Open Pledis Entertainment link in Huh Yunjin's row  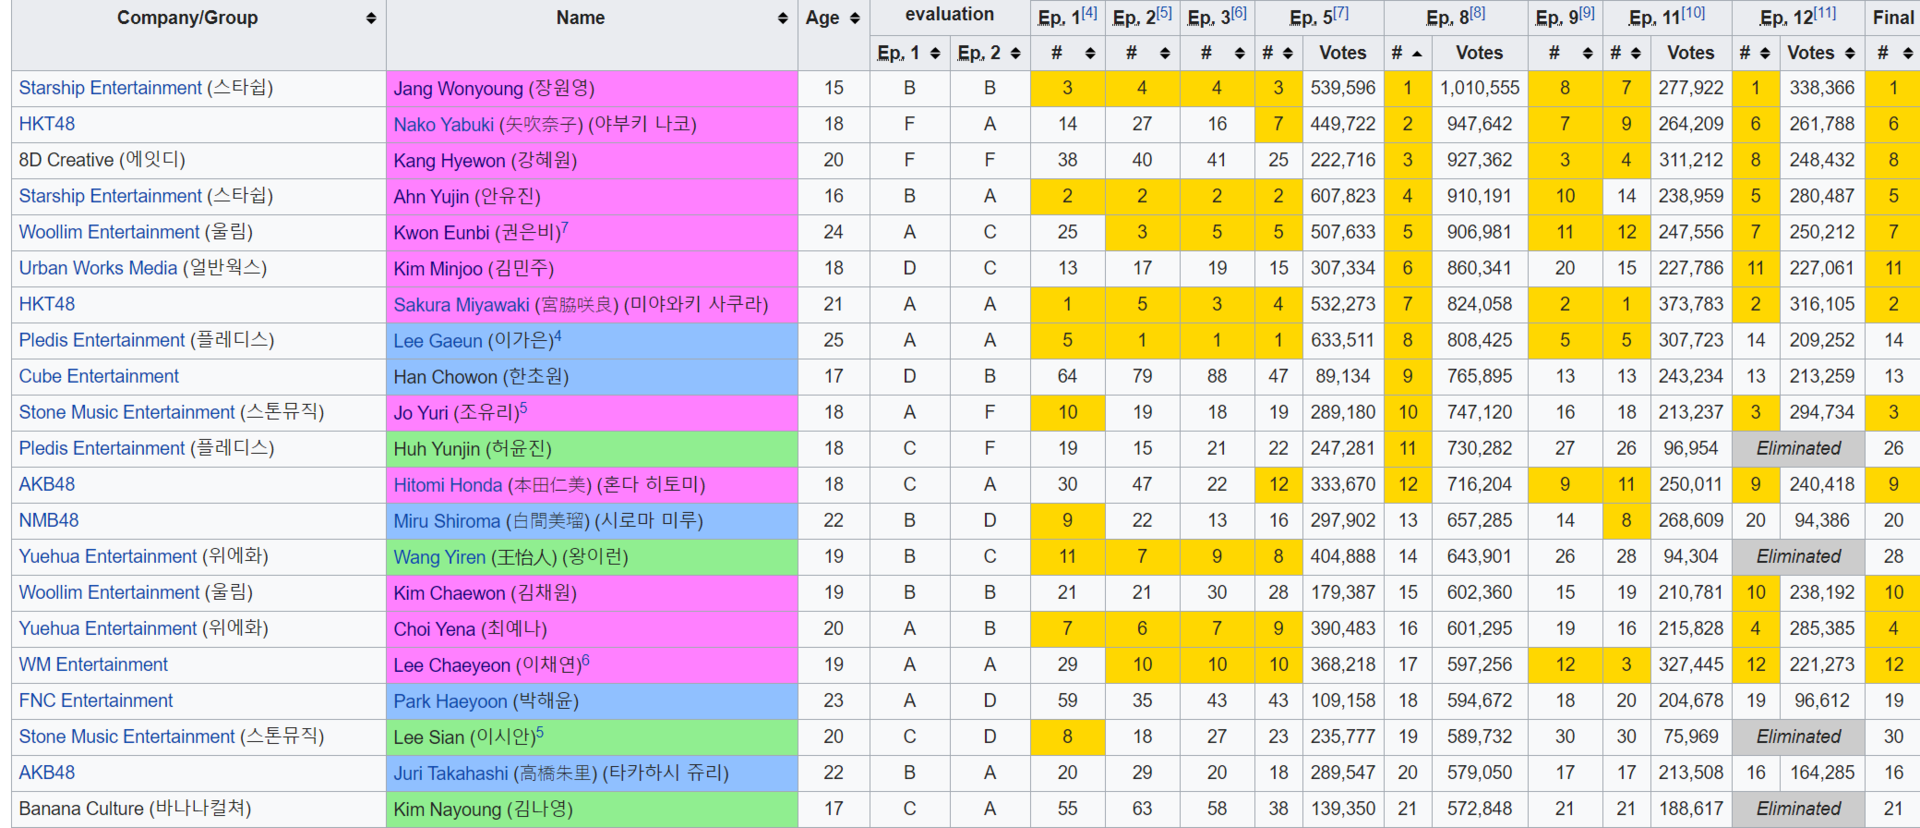click(102, 448)
